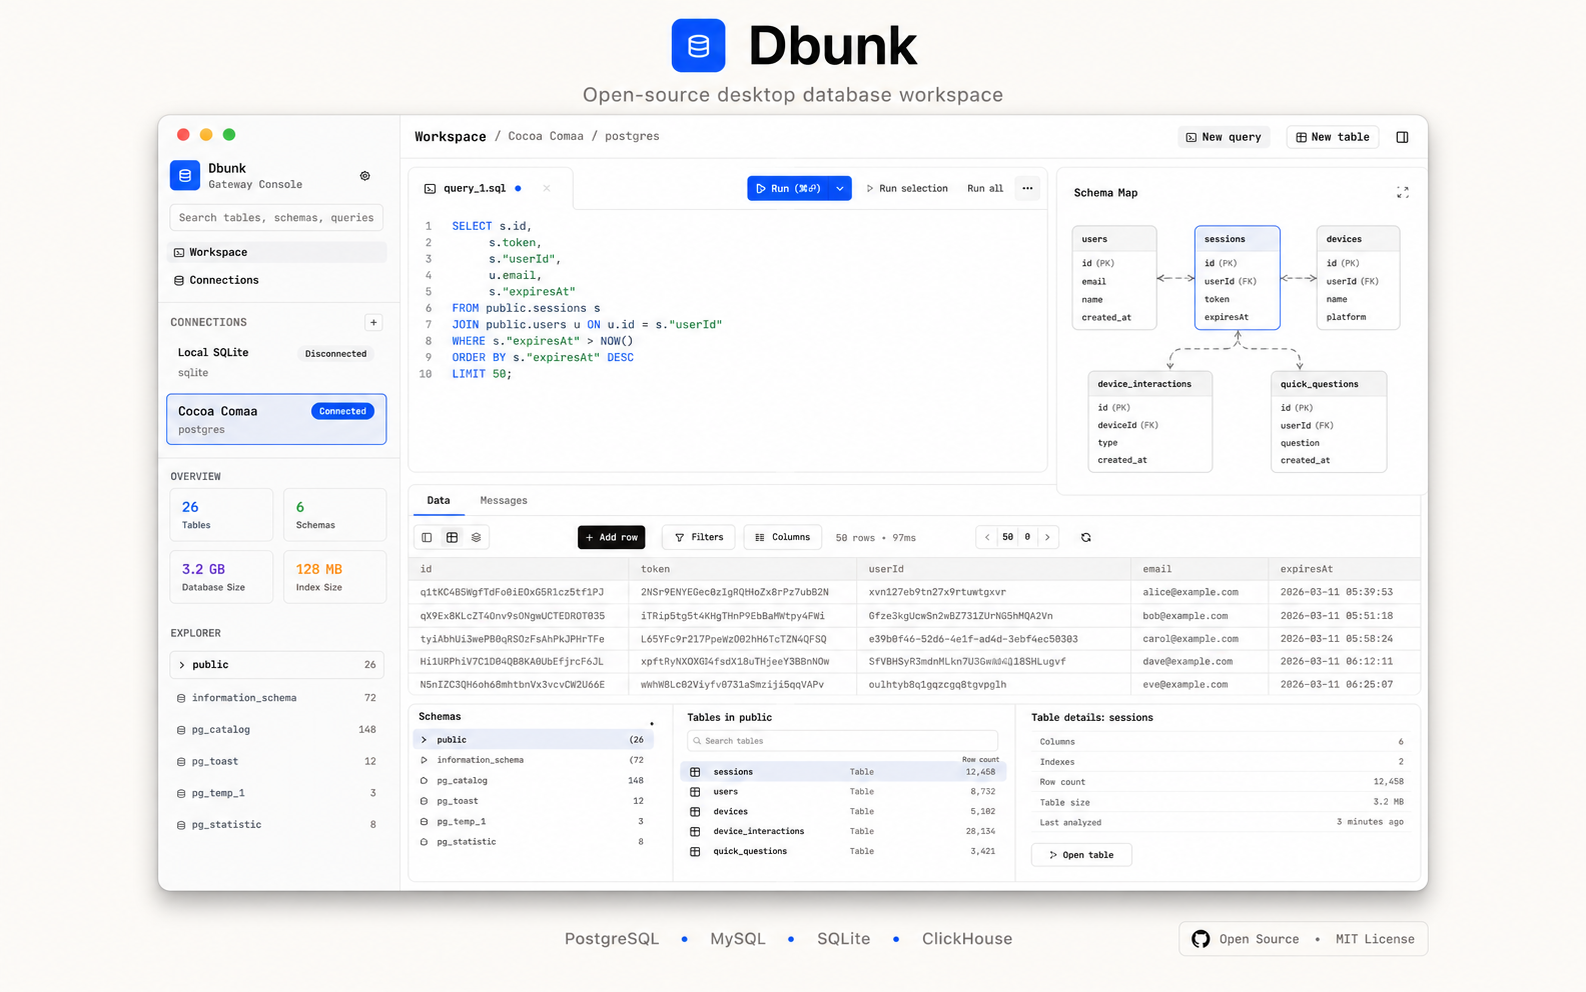
Task: Open the Run button dropdown arrow
Action: tap(840, 188)
